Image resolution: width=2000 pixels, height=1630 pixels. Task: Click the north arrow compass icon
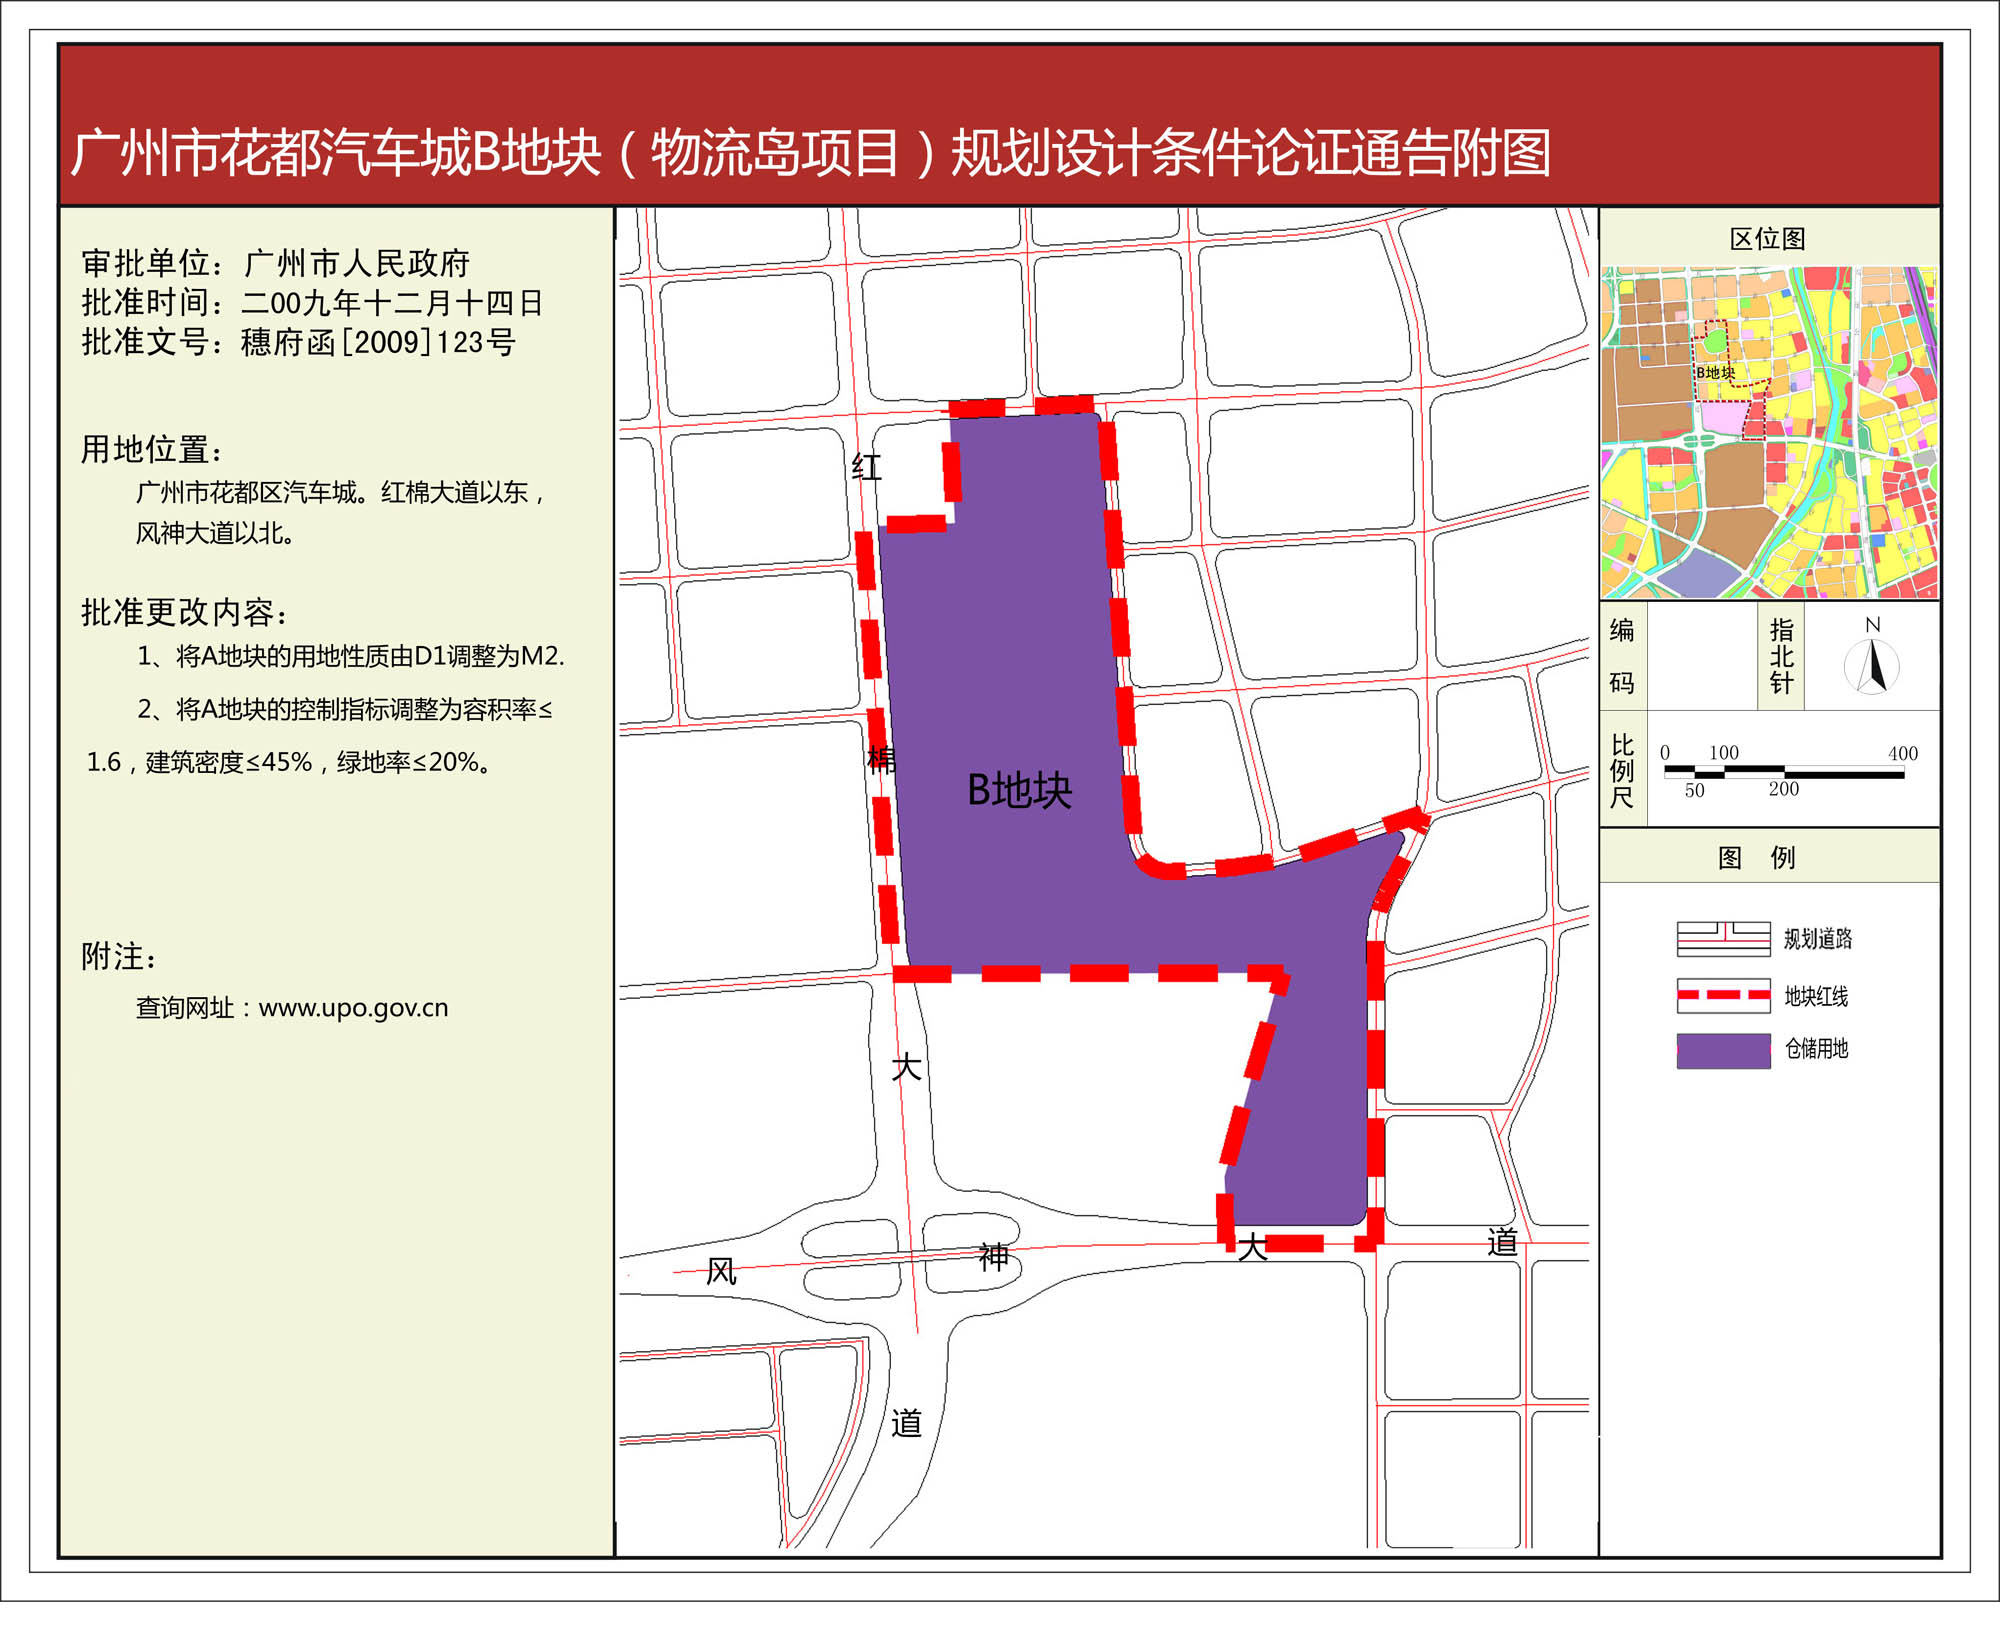(1872, 666)
